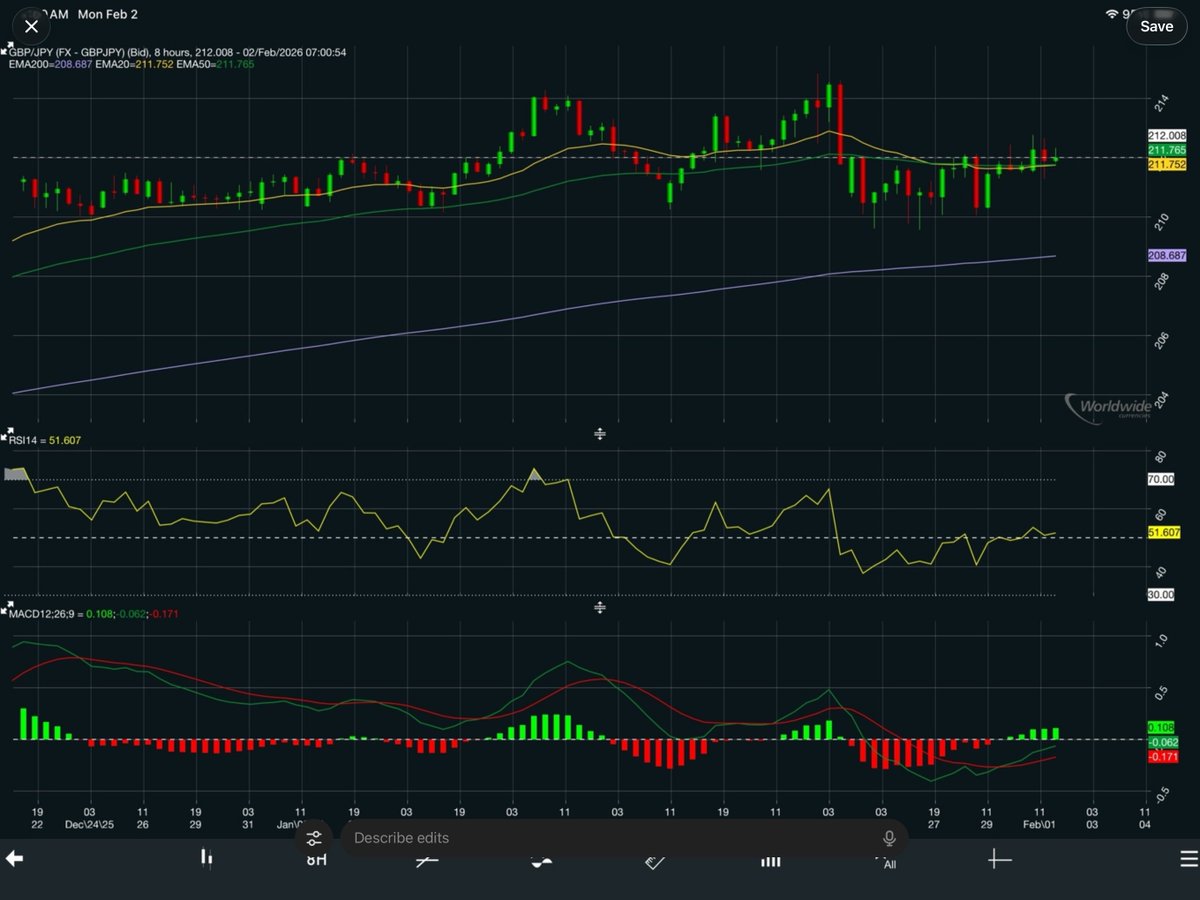
Task: Go back with the left arrow icon
Action: click(14, 858)
